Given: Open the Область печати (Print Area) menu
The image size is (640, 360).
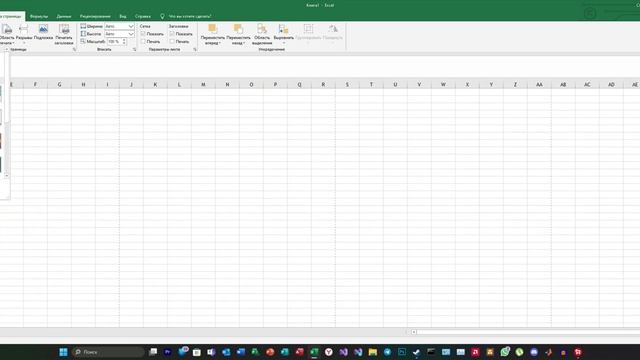Looking at the screenshot, I should pos(7,35).
